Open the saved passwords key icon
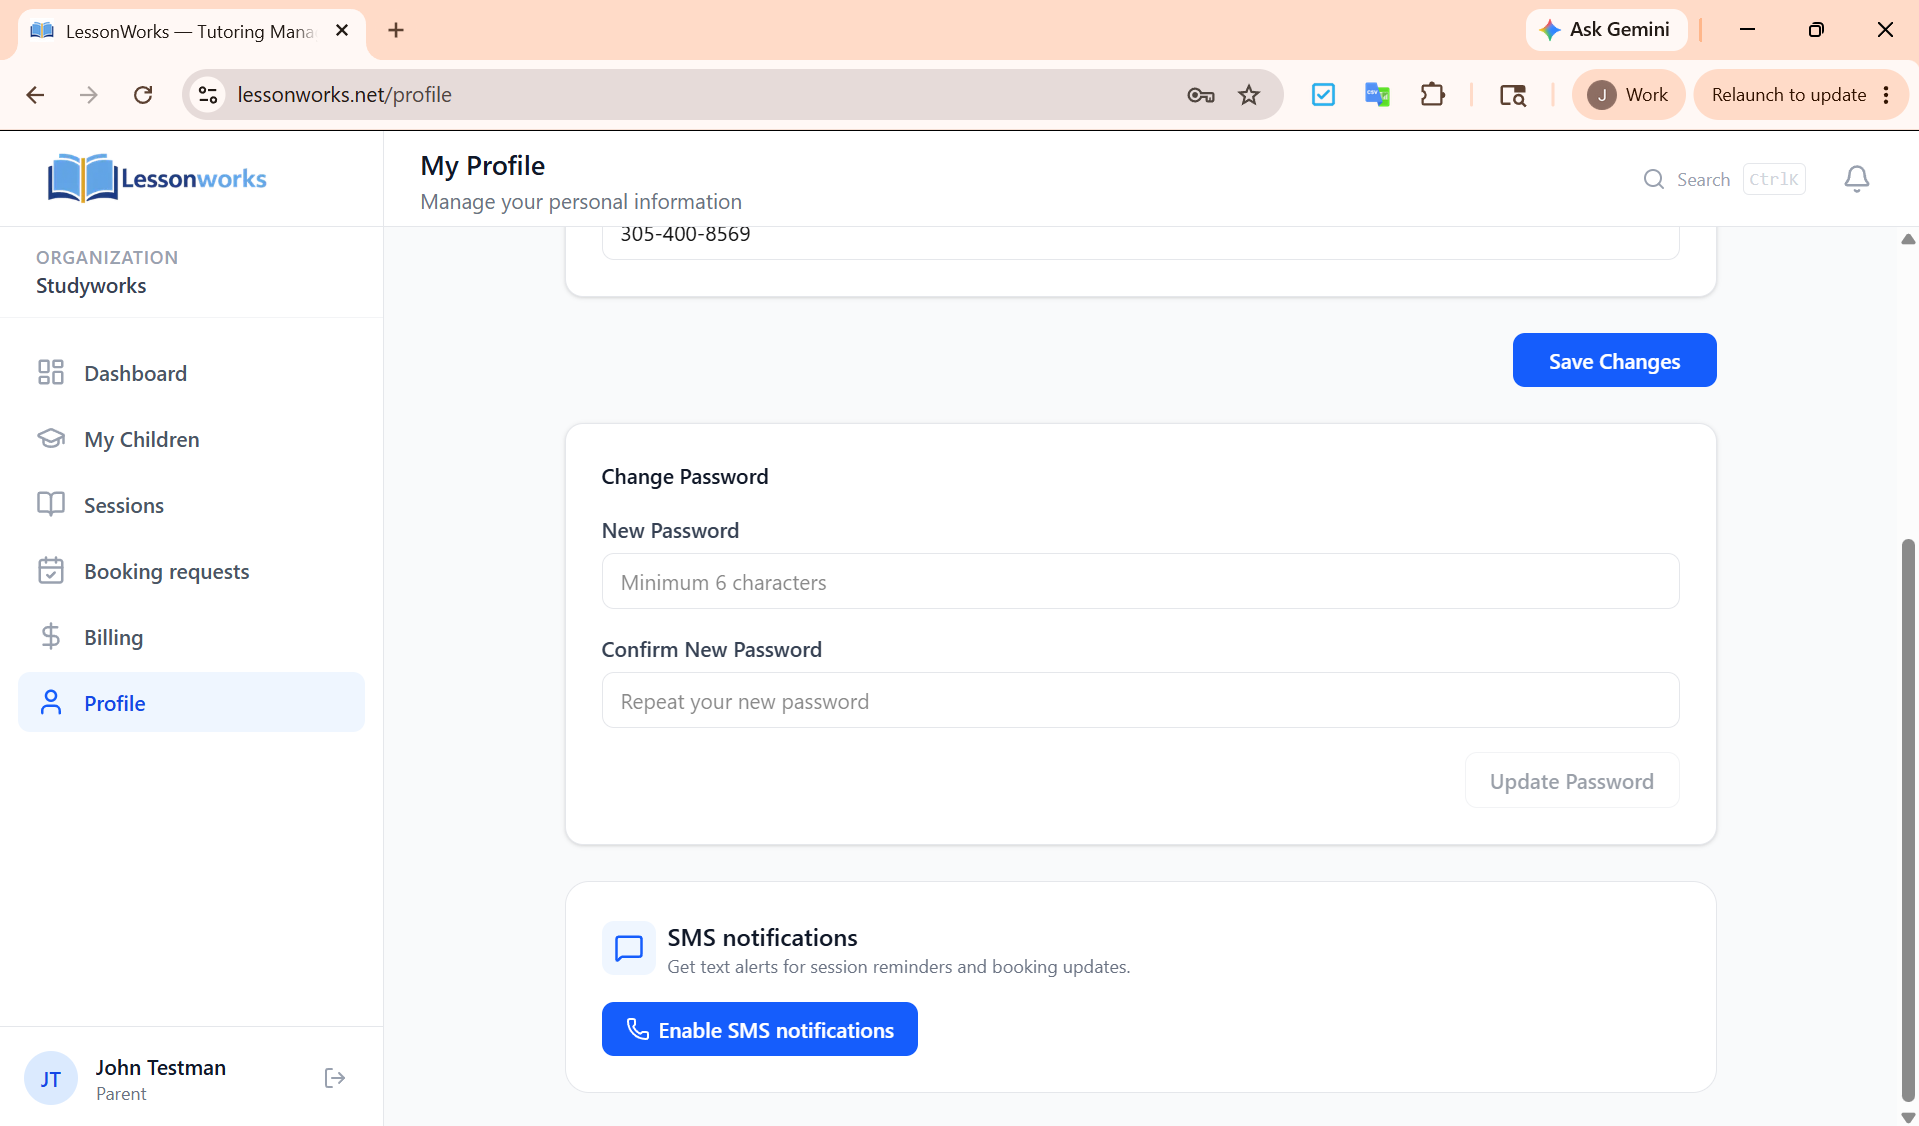 point(1201,95)
